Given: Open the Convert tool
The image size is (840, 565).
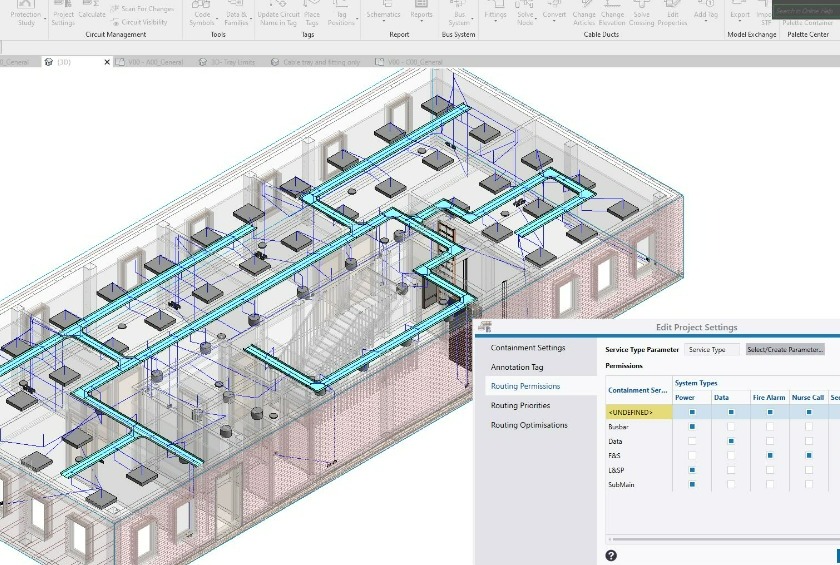Looking at the screenshot, I should [554, 10].
